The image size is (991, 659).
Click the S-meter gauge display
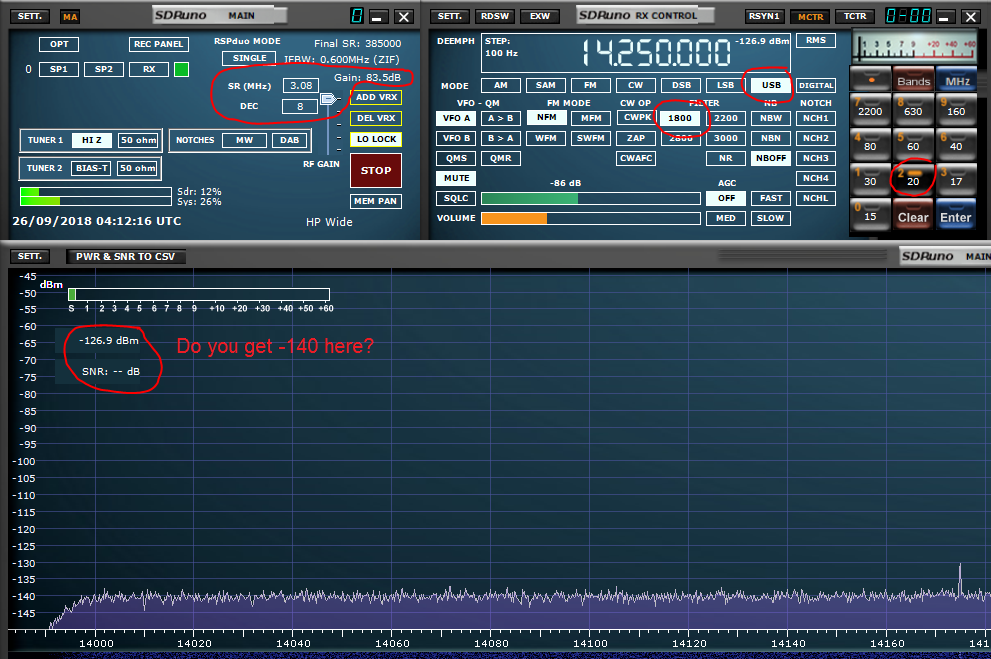pos(915,48)
